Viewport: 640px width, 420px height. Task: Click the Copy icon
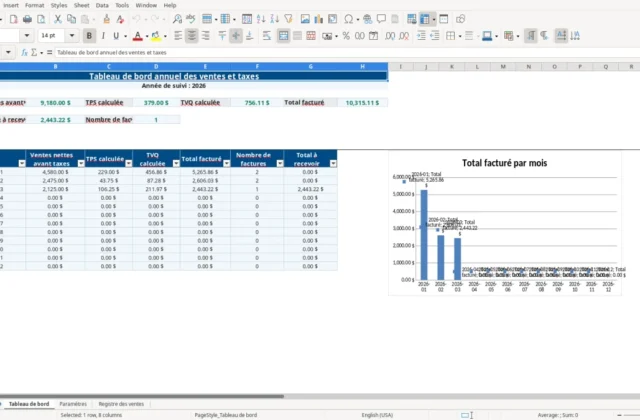[71, 19]
